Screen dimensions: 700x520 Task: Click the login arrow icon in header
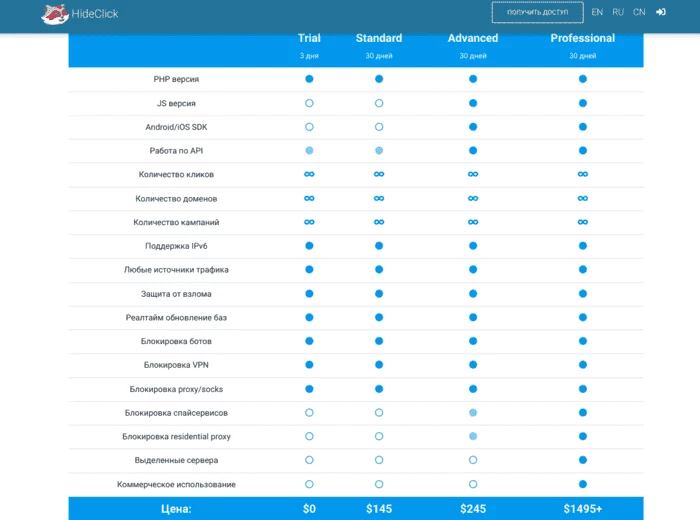pos(661,12)
